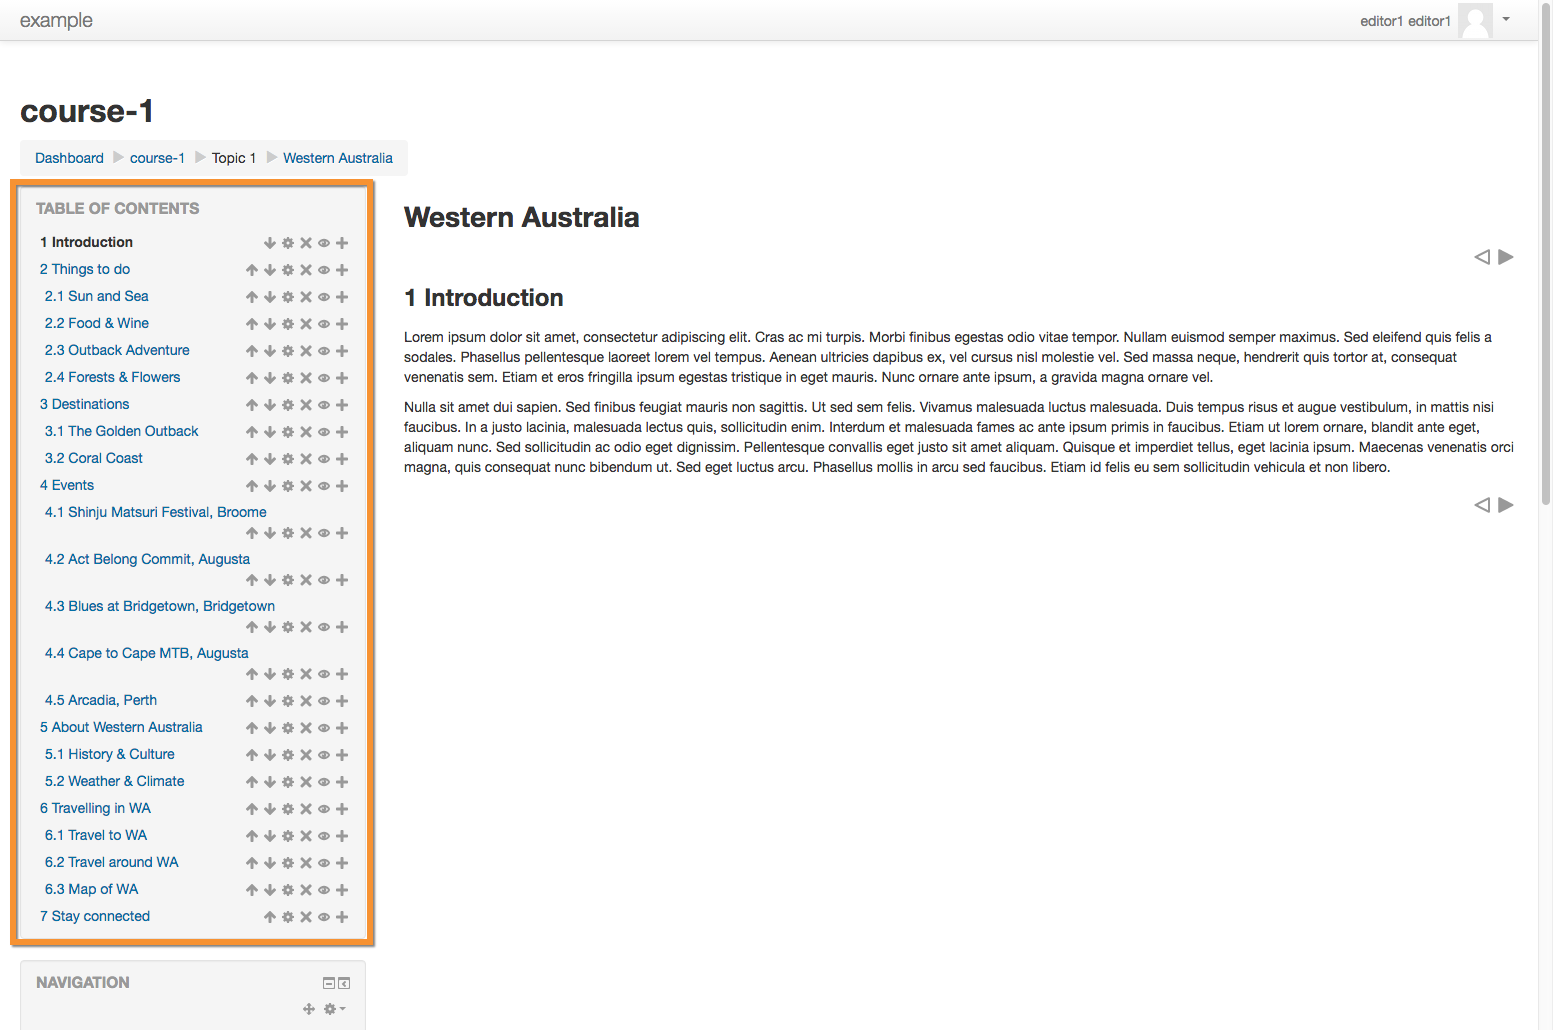Hide the 6.2 Travel around WA chapter
The height and width of the screenshot is (1030, 1553).
point(324,863)
